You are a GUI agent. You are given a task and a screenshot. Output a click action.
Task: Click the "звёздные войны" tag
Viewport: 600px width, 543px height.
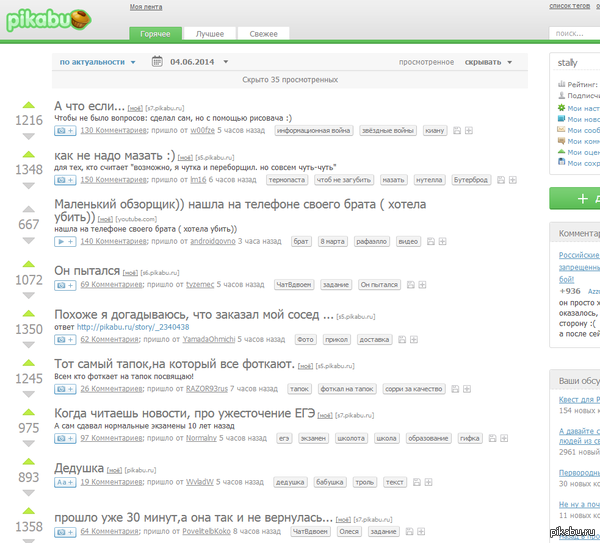[388, 130]
